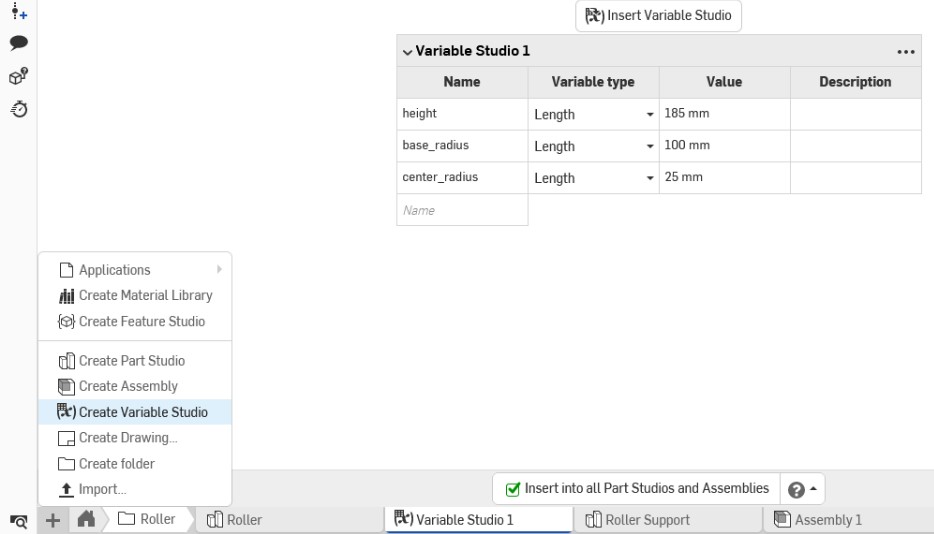Click the add custom feature icon in sidebar
This screenshot has height=534, width=934.
[19, 11]
